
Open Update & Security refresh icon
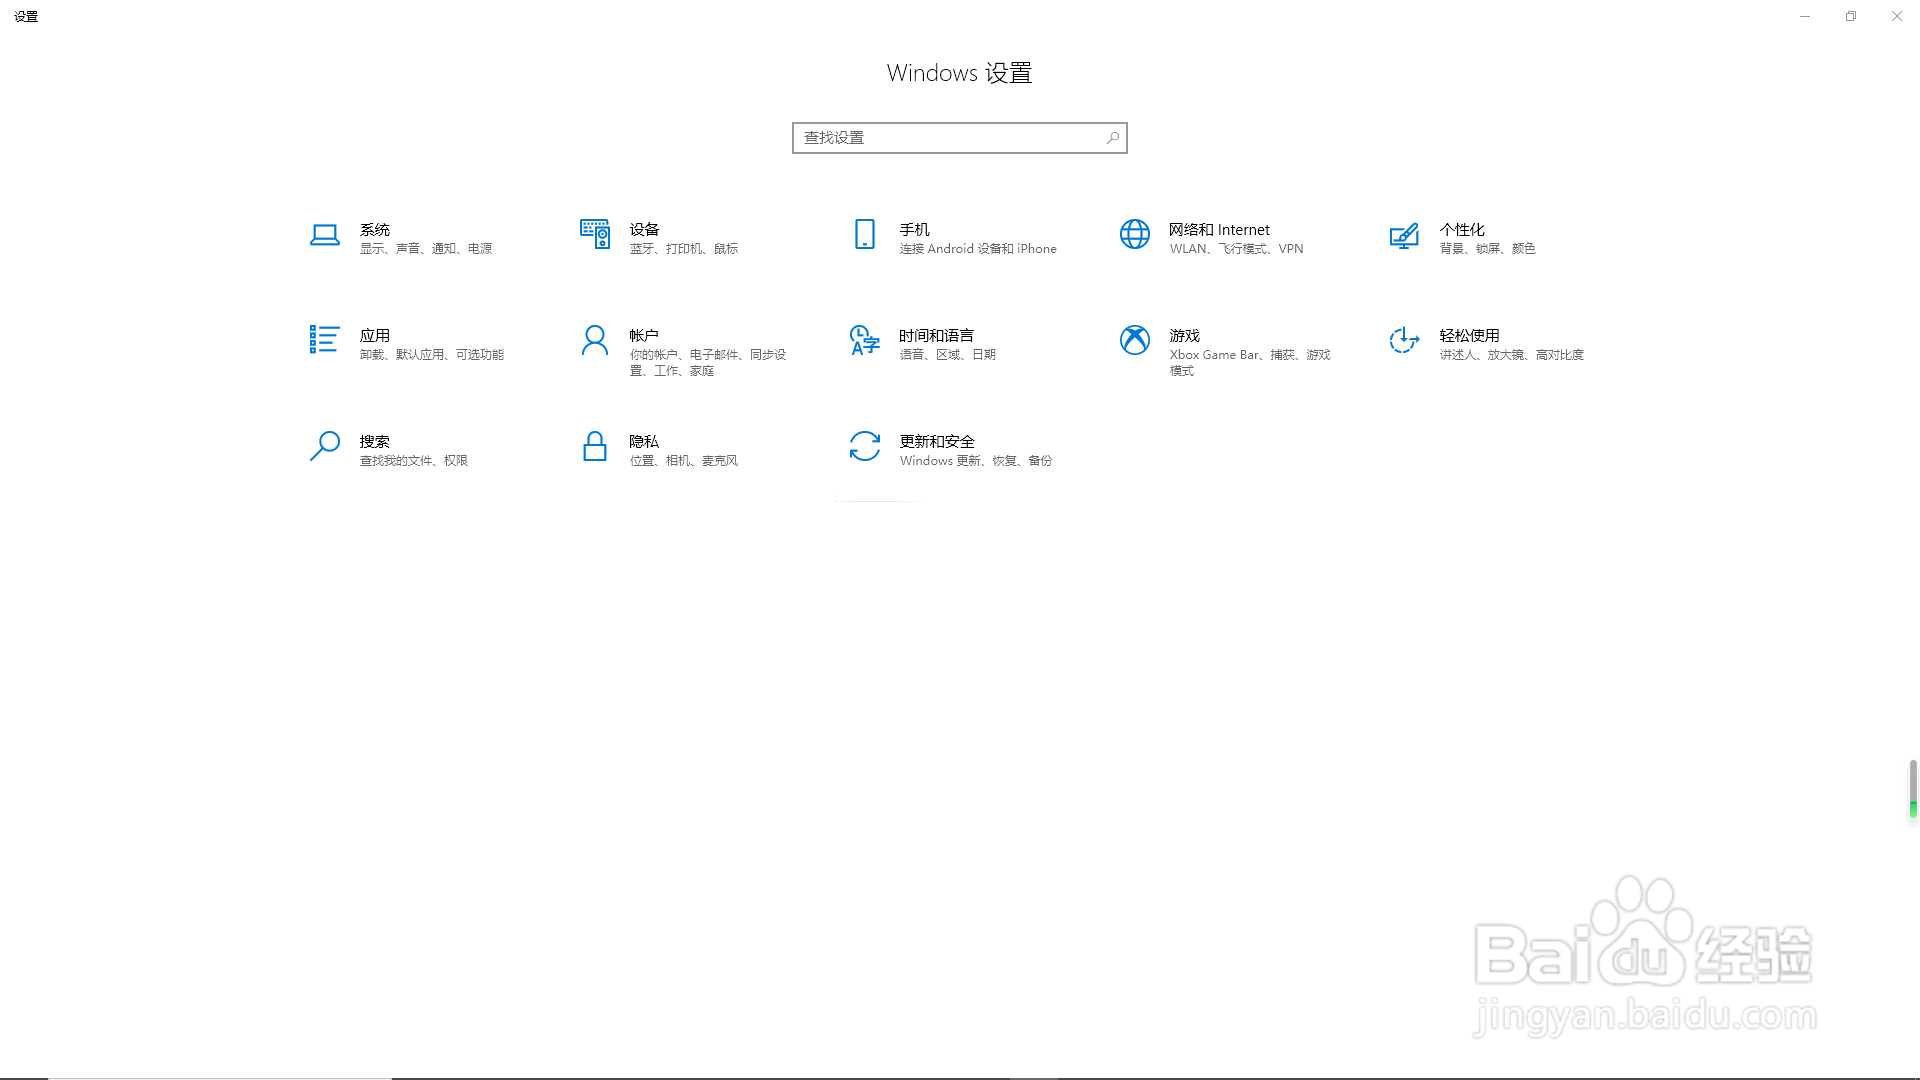pos(864,446)
